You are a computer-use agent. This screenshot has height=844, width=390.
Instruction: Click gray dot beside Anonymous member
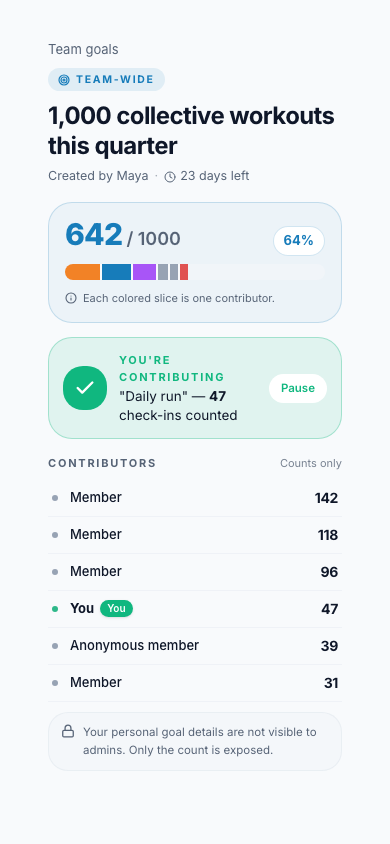pyautogui.click(x=55, y=646)
